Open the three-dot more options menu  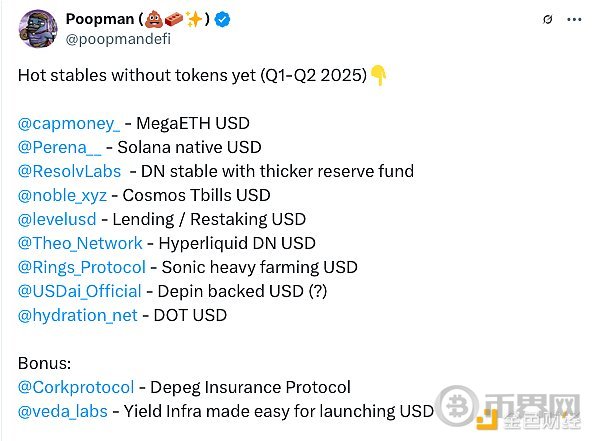[574, 19]
